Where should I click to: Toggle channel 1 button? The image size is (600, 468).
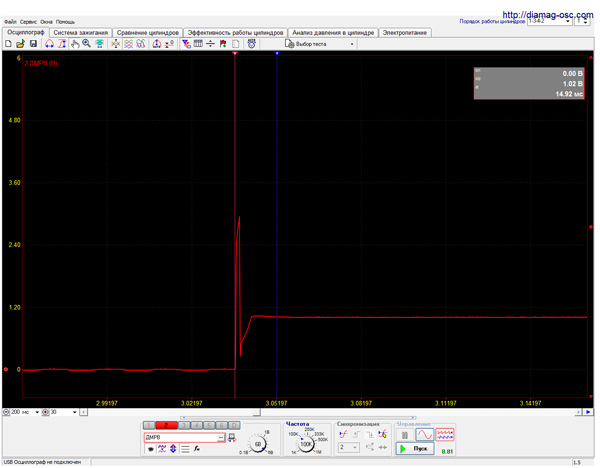(x=149, y=425)
